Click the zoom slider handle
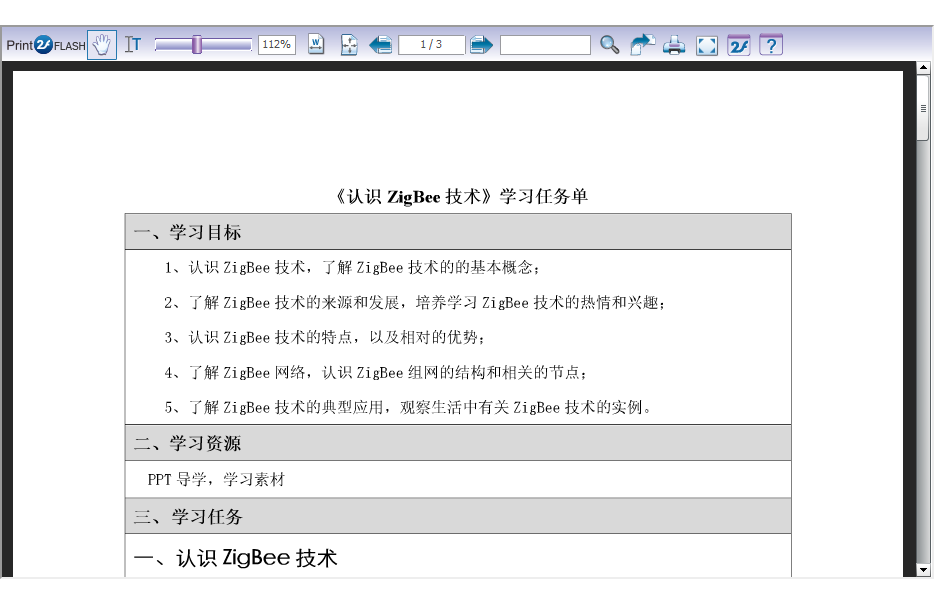This screenshot has height=590, width=935. (x=197, y=45)
